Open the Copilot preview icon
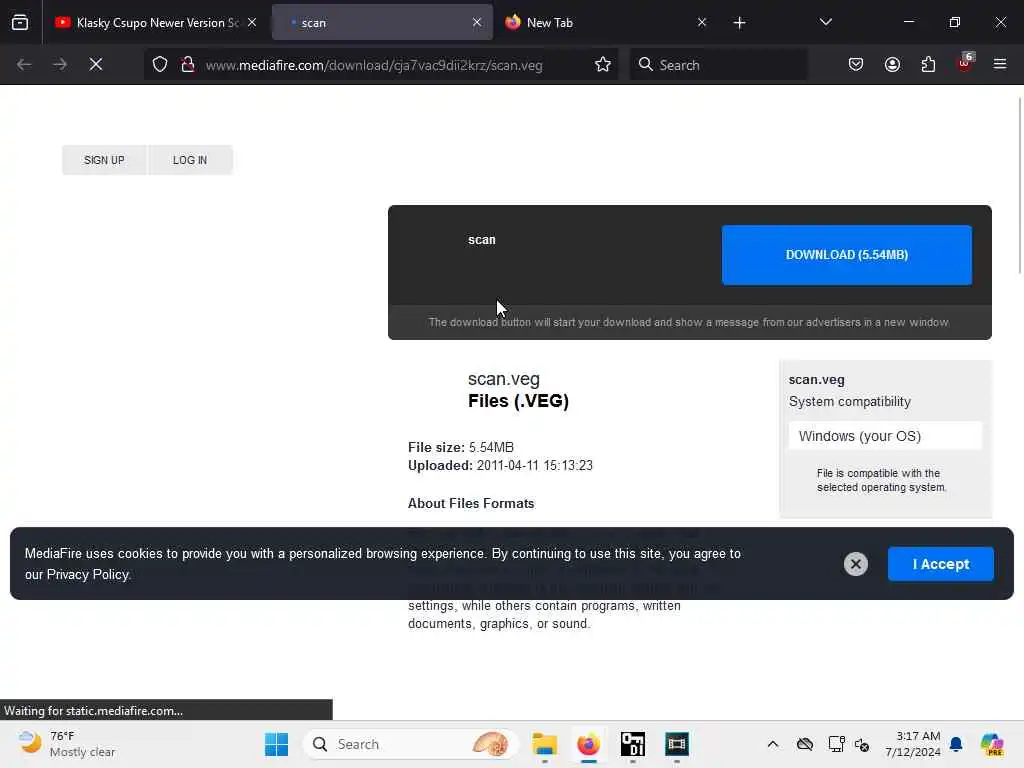The image size is (1024, 768). pos(992,744)
